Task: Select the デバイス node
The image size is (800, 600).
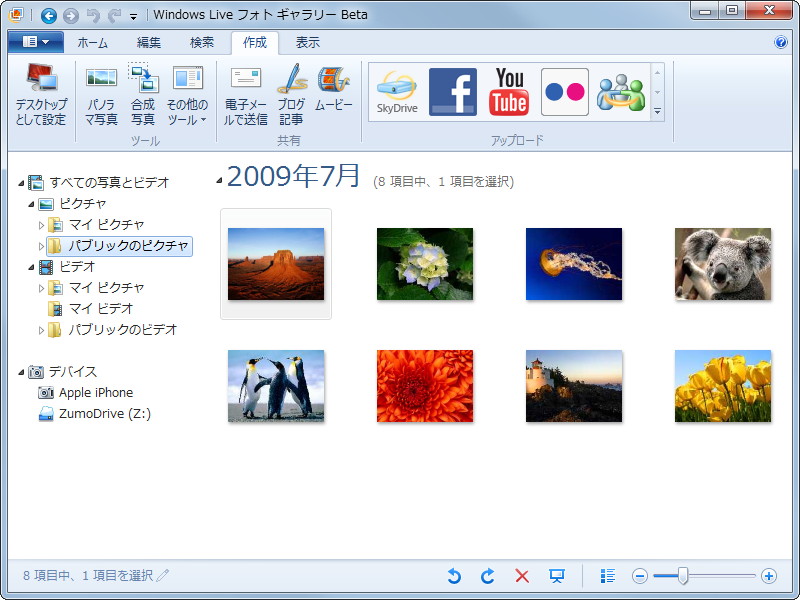Action: pos(62,371)
